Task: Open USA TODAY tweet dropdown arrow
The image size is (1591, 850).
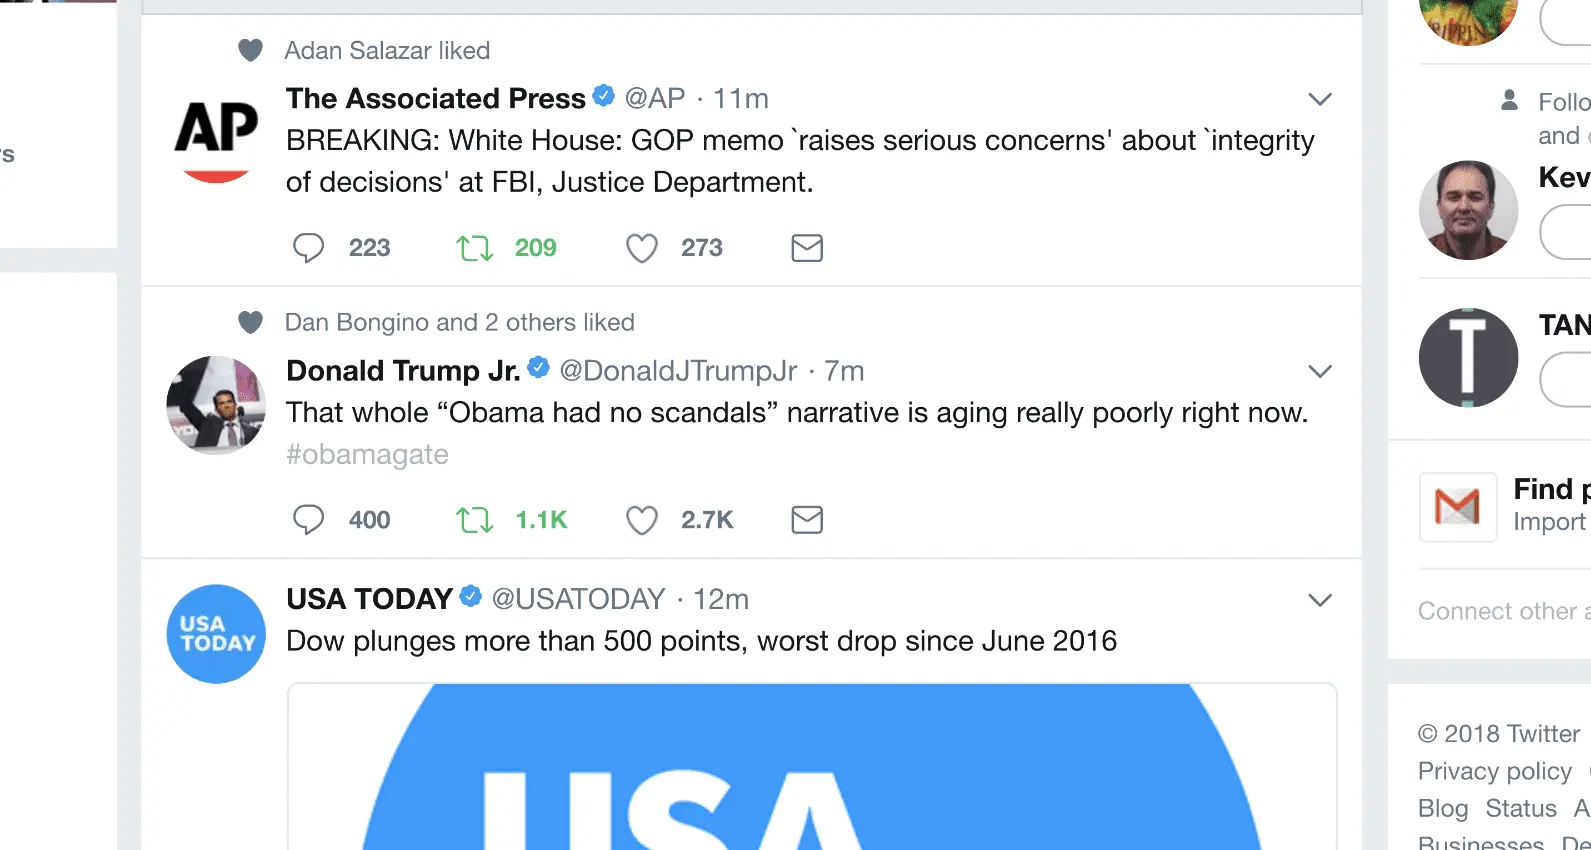Action: (1320, 600)
